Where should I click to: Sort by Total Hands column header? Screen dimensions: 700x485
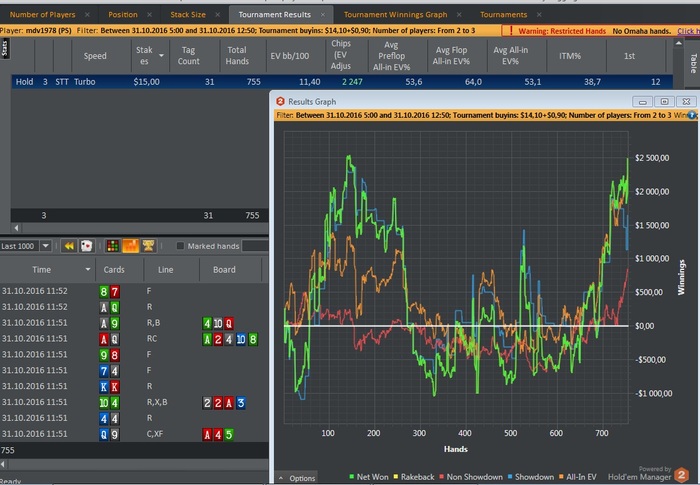coord(237,56)
